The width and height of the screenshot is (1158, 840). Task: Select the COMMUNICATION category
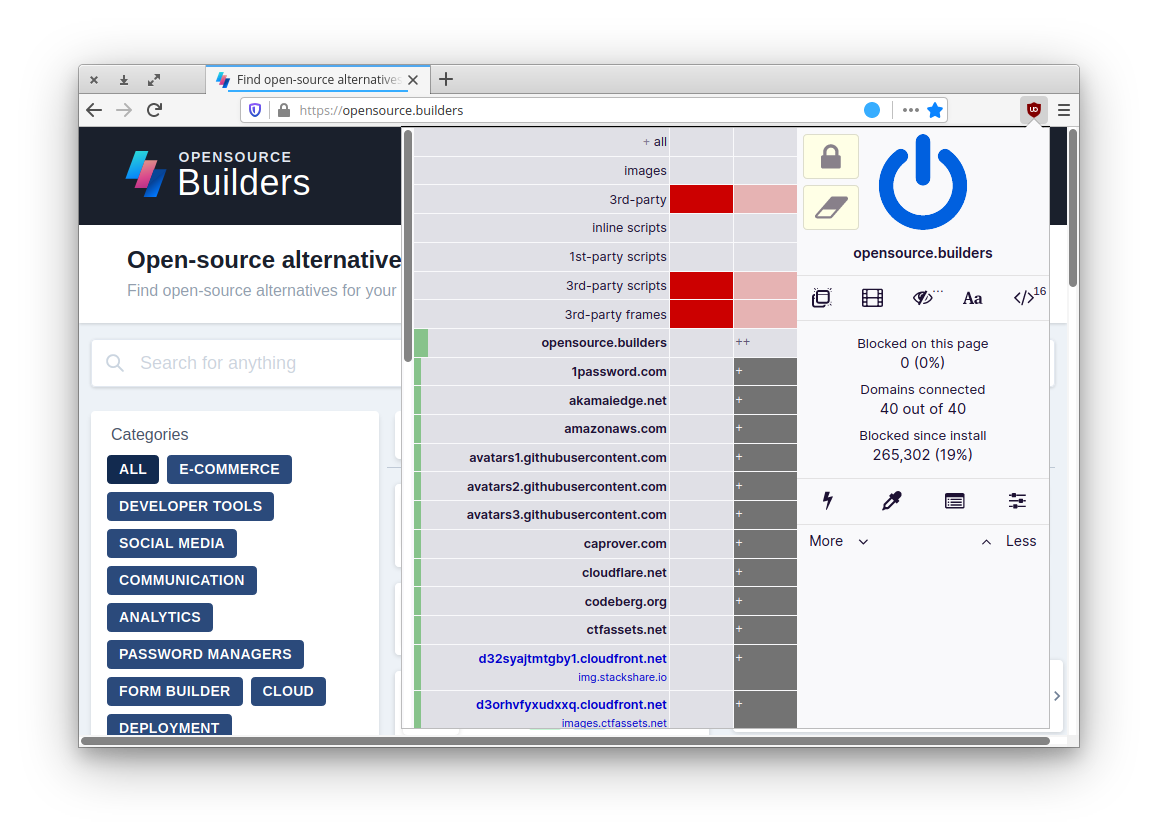pyautogui.click(x=182, y=580)
